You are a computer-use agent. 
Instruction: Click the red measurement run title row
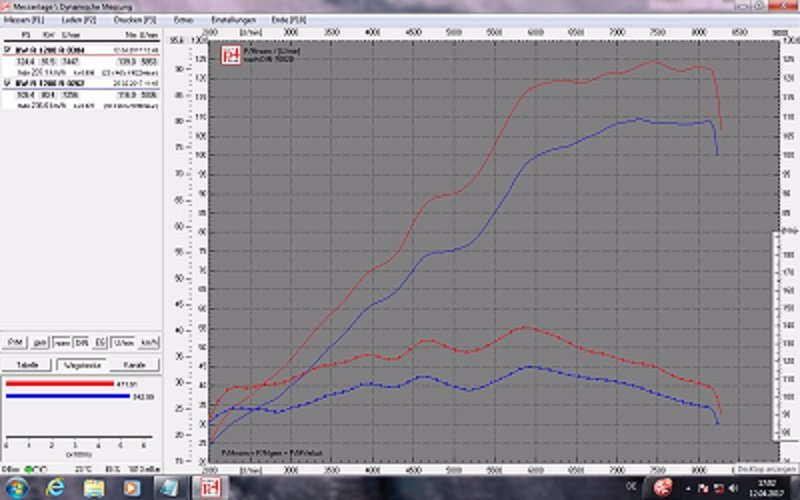click(82, 50)
